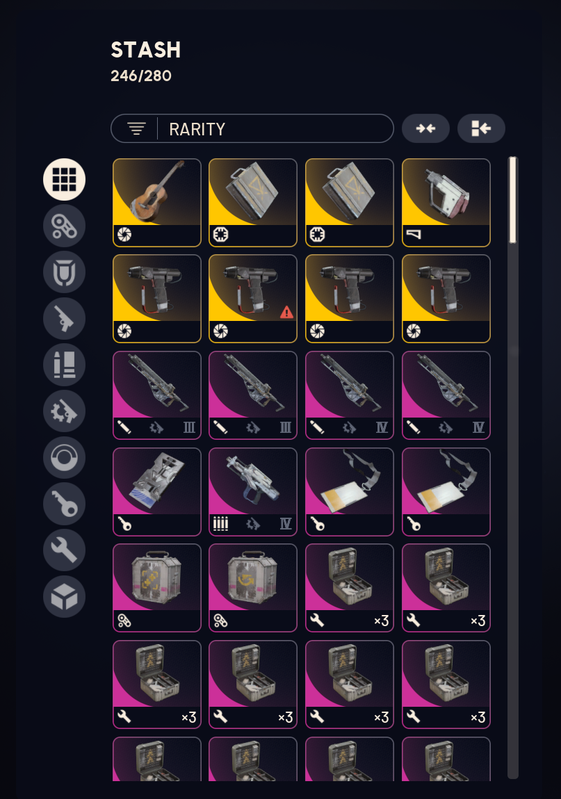Filter stash by keys icon
561x799 pixels.
point(64,504)
